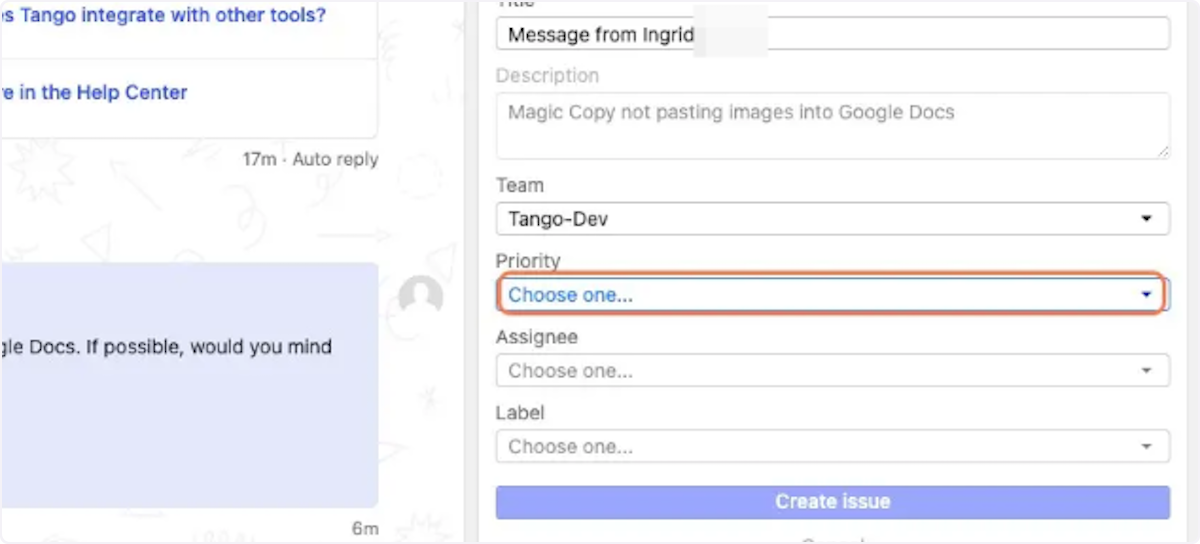The image size is (1200, 544).
Task: Click the Assignee dropdown arrow
Action: click(1146, 371)
